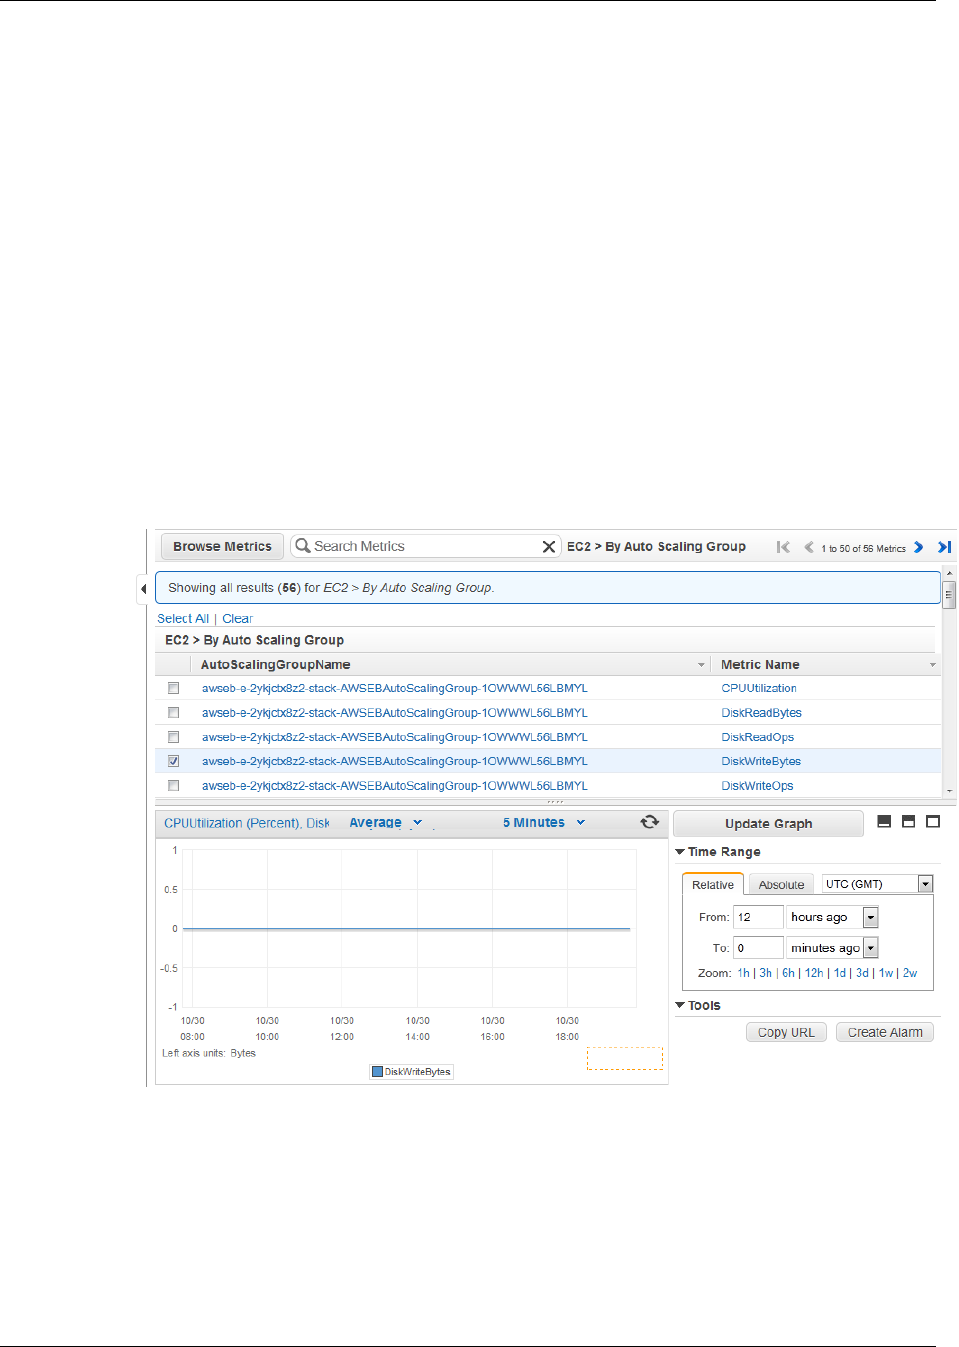Click the To minutes input field

[758, 948]
